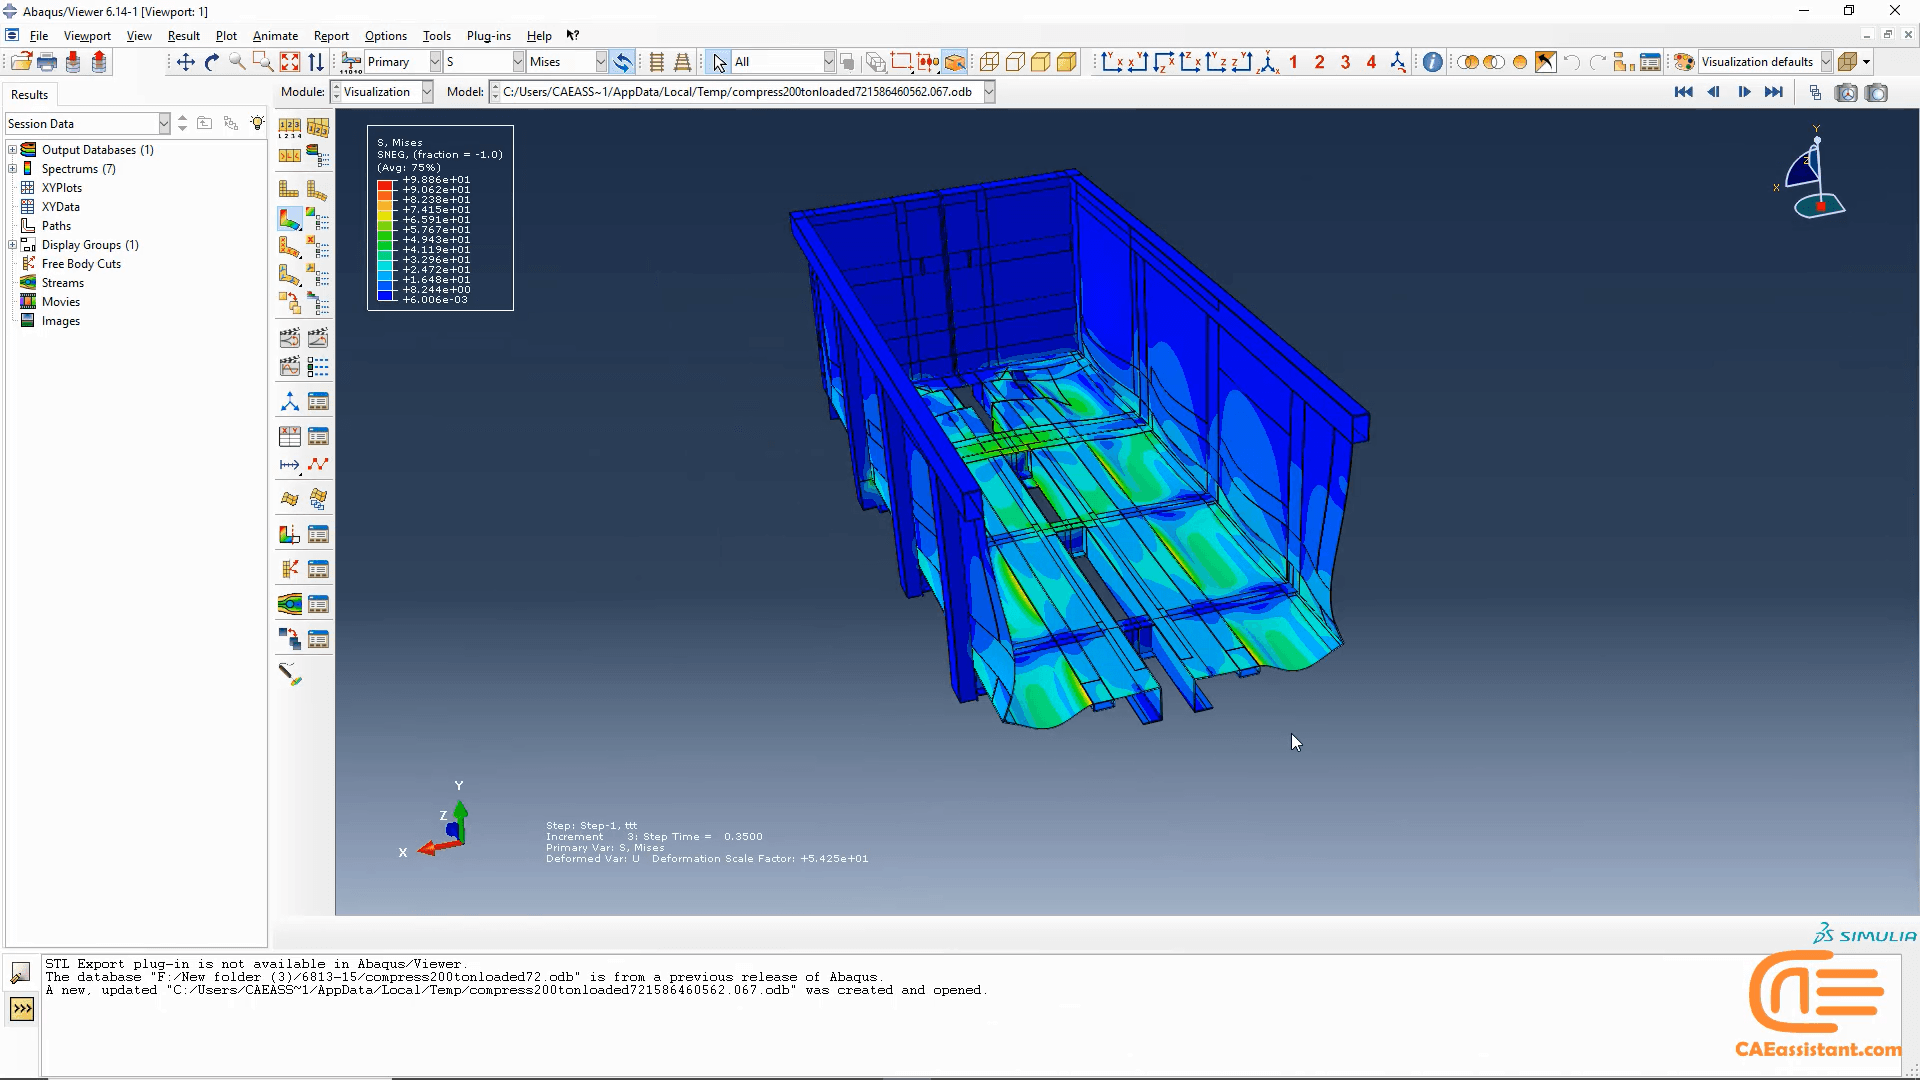Screen dimensions: 1920x1080
Task: Switch to the Results tab
Action: pyautogui.click(x=29, y=95)
